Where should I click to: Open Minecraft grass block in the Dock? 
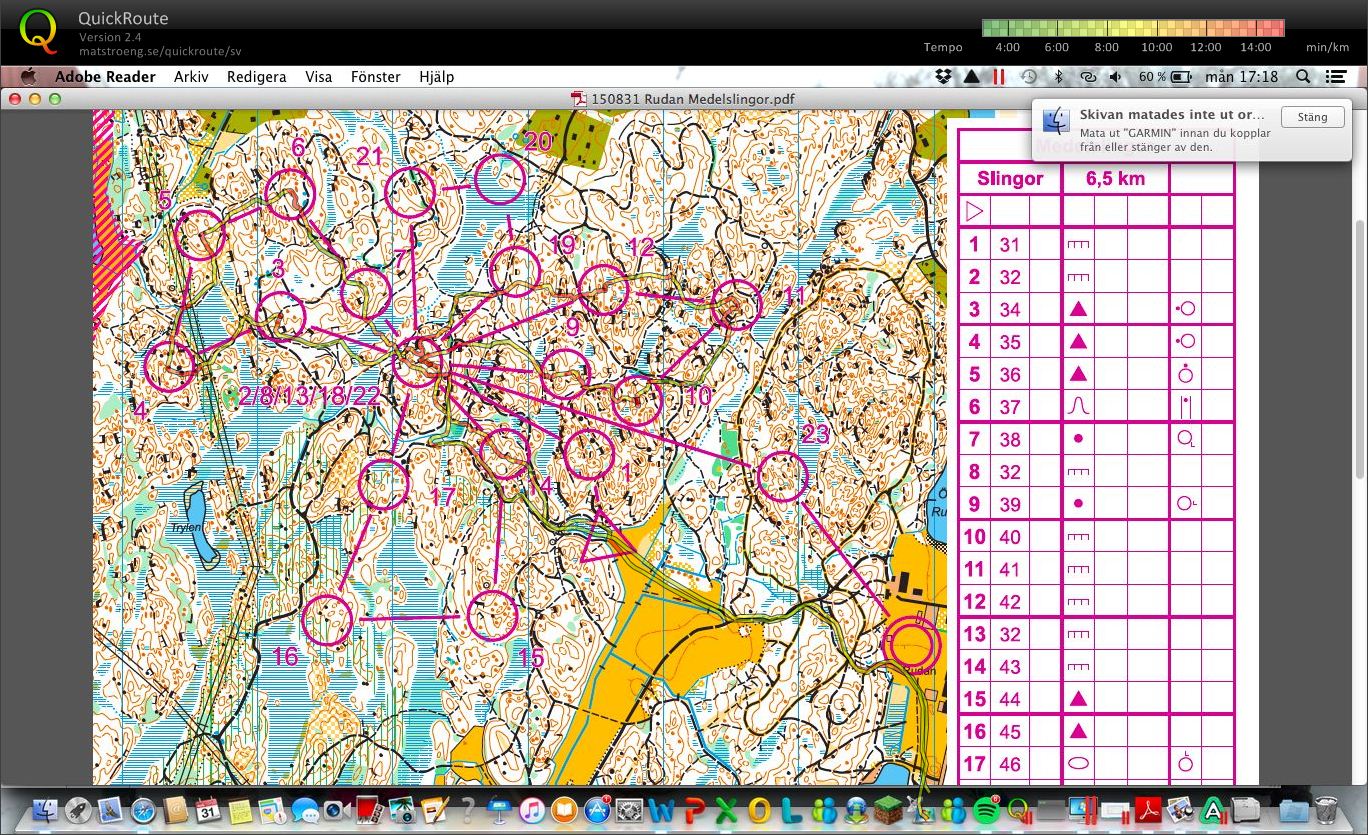coord(888,811)
